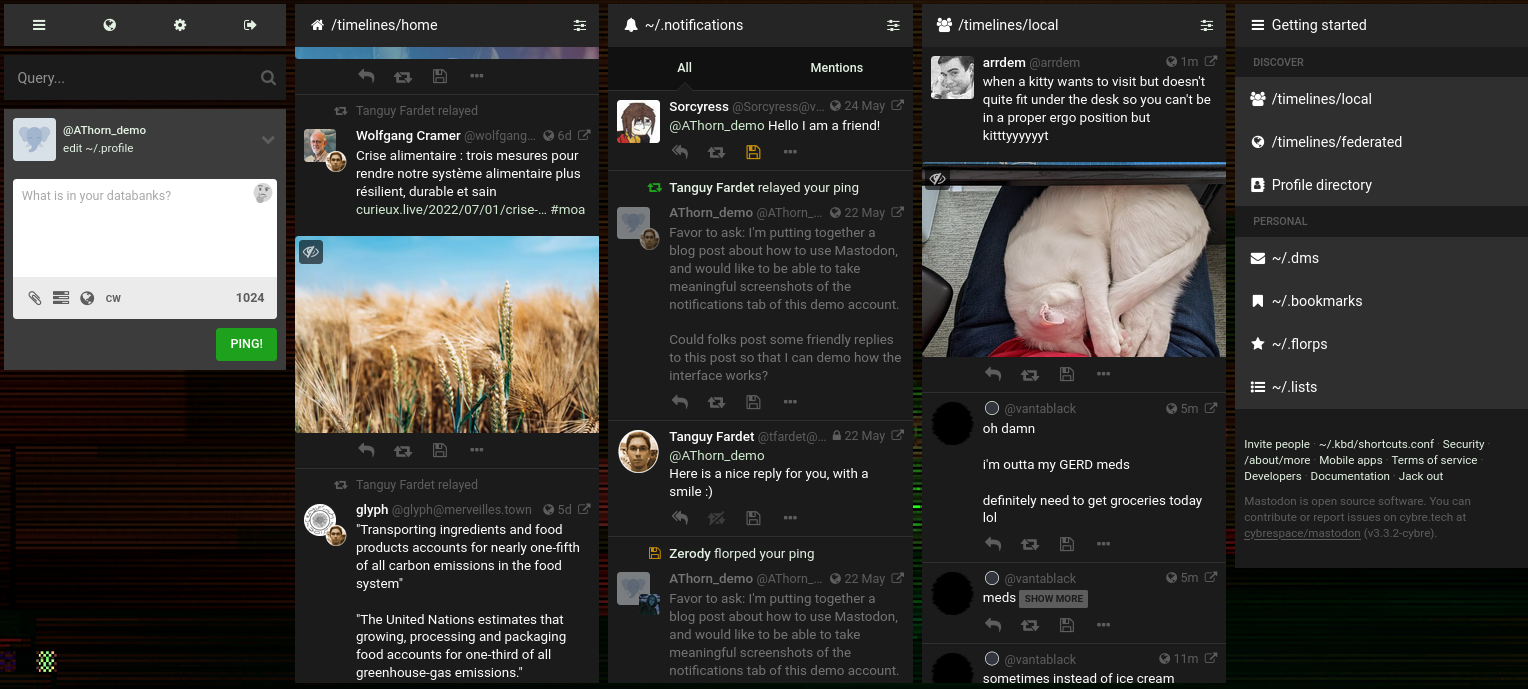
Task: Bookmark Tanguy Fardet's nice reply
Action: pos(753,518)
